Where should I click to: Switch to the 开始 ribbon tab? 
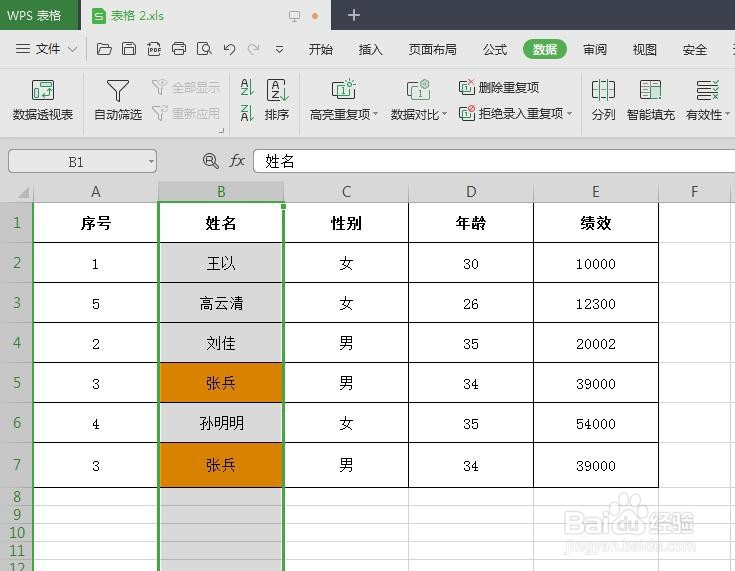coord(321,49)
